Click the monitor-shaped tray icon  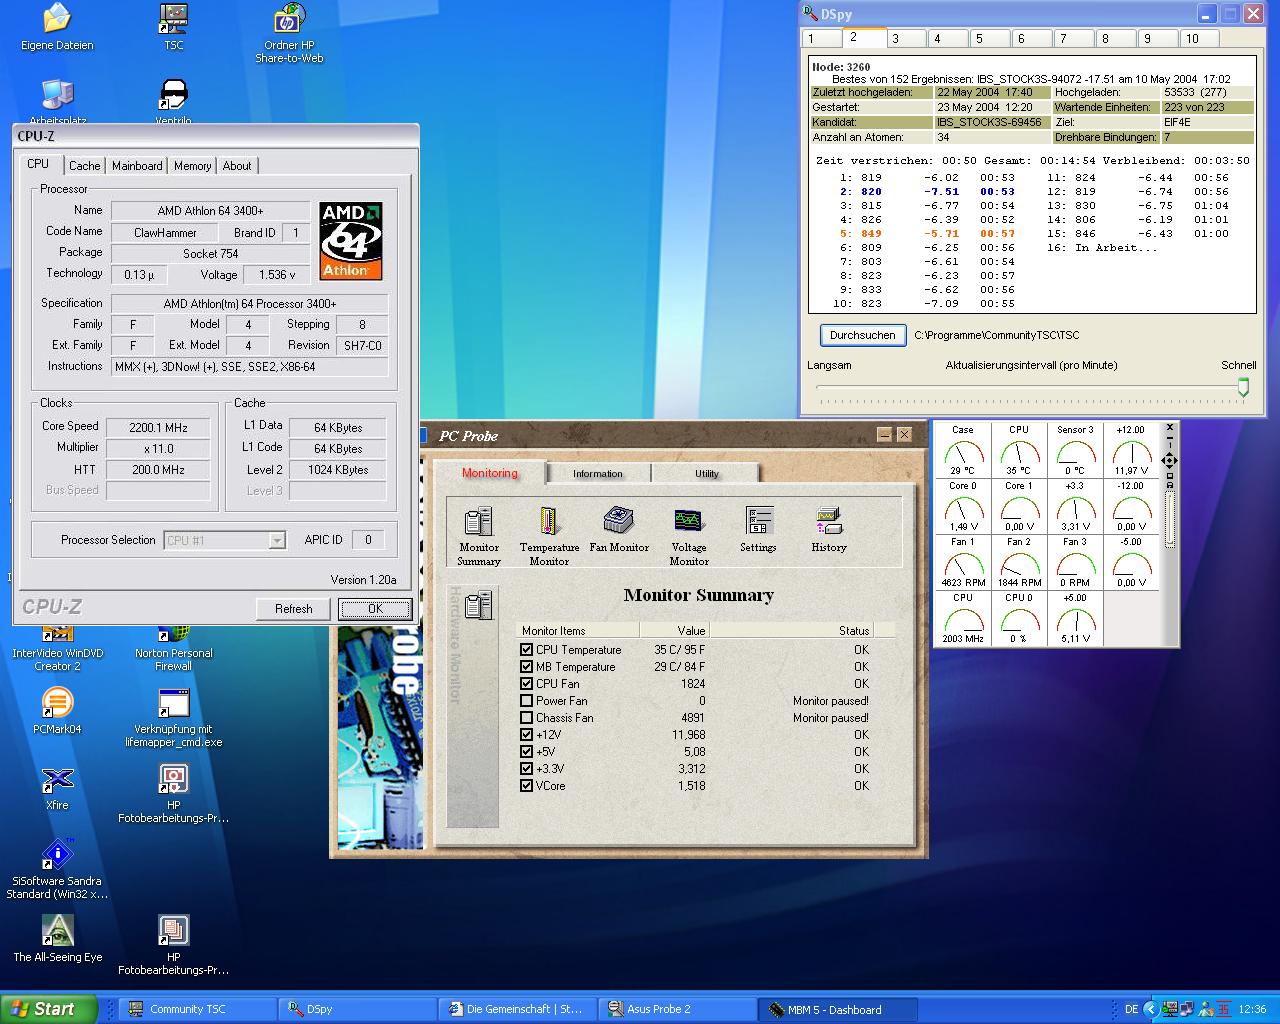pyautogui.click(x=1170, y=1009)
